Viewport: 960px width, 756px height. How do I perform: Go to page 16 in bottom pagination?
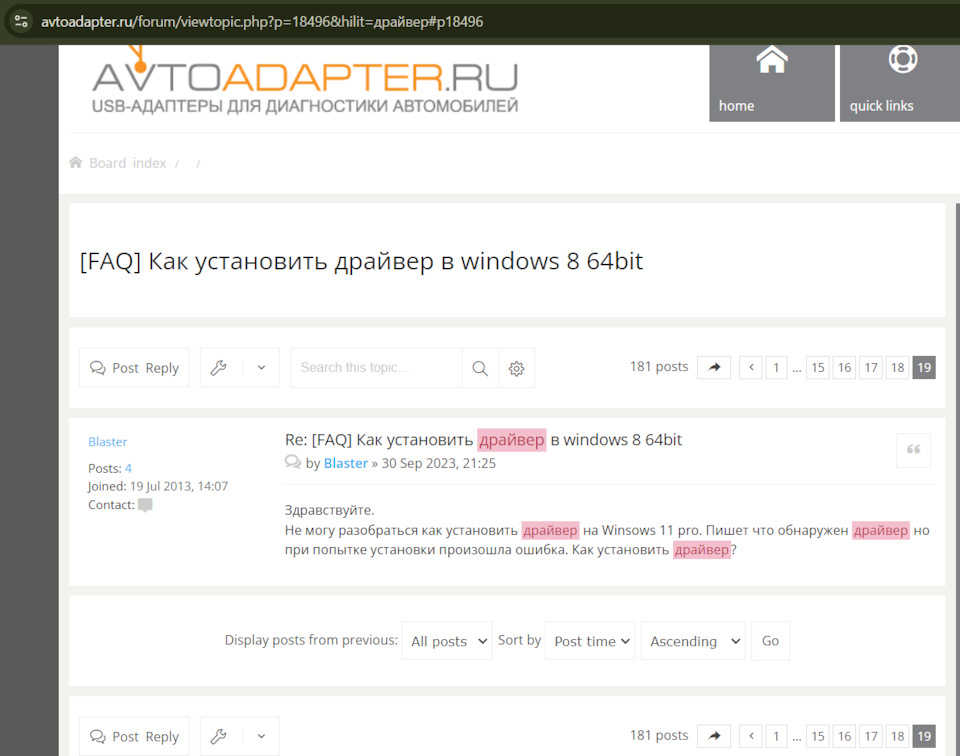click(x=844, y=736)
